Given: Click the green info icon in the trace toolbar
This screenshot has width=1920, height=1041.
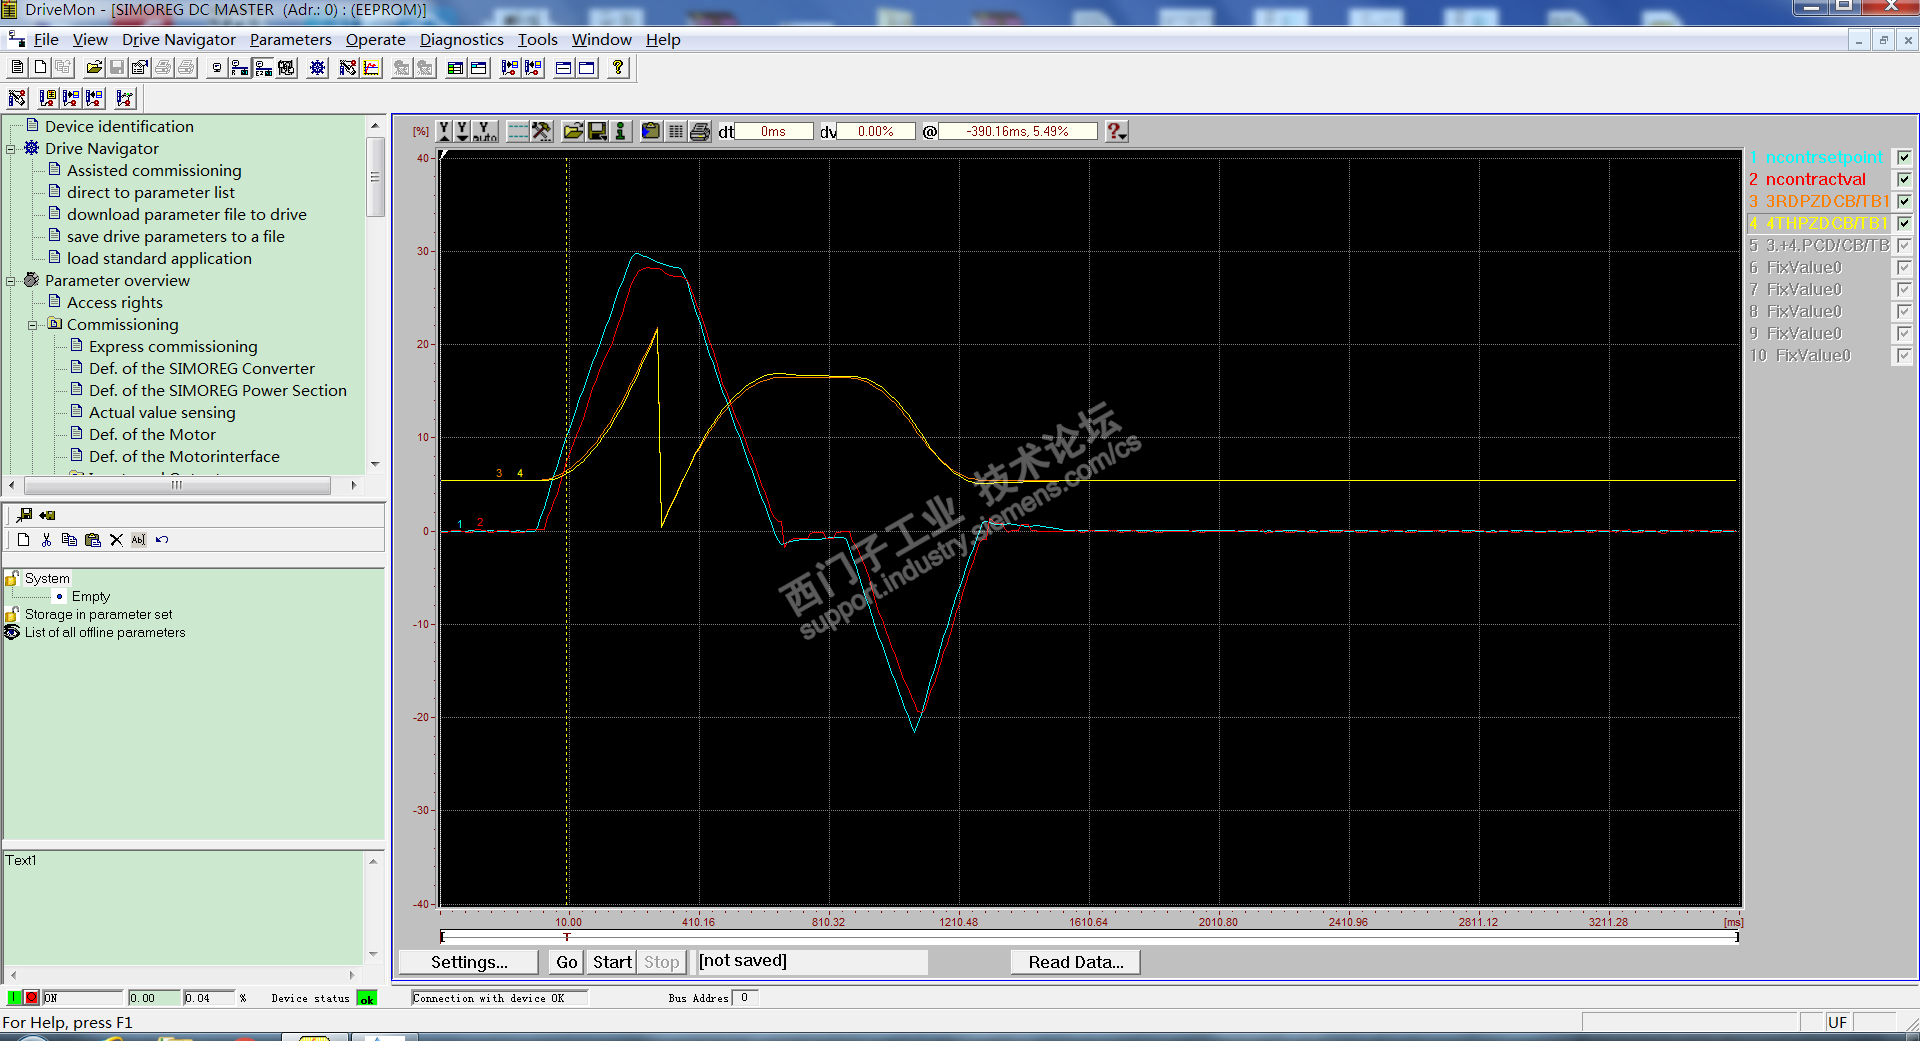Looking at the screenshot, I should click(620, 131).
